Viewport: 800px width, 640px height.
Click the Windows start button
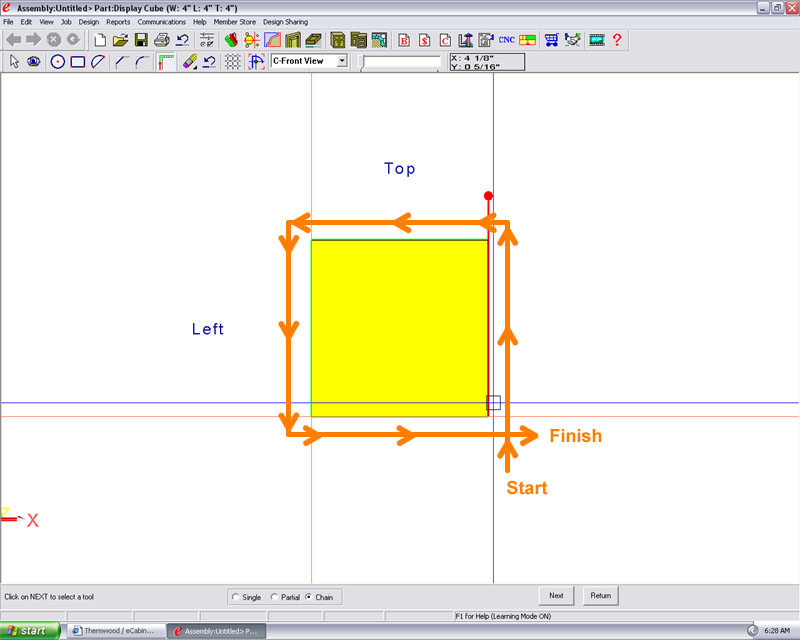pos(30,631)
